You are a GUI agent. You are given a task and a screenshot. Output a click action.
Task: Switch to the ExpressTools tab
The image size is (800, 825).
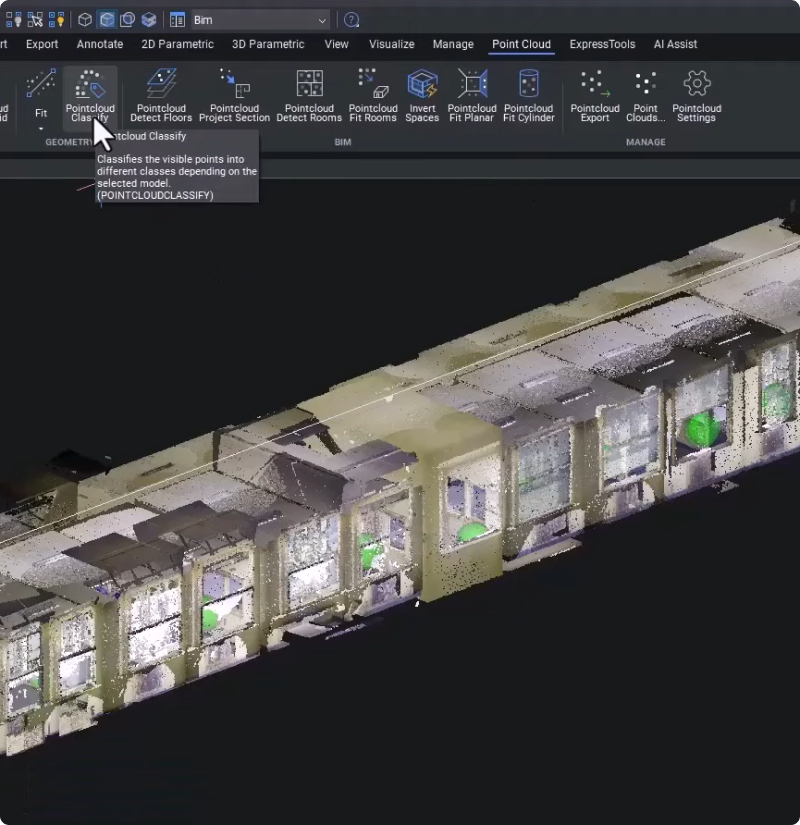pyautogui.click(x=602, y=44)
